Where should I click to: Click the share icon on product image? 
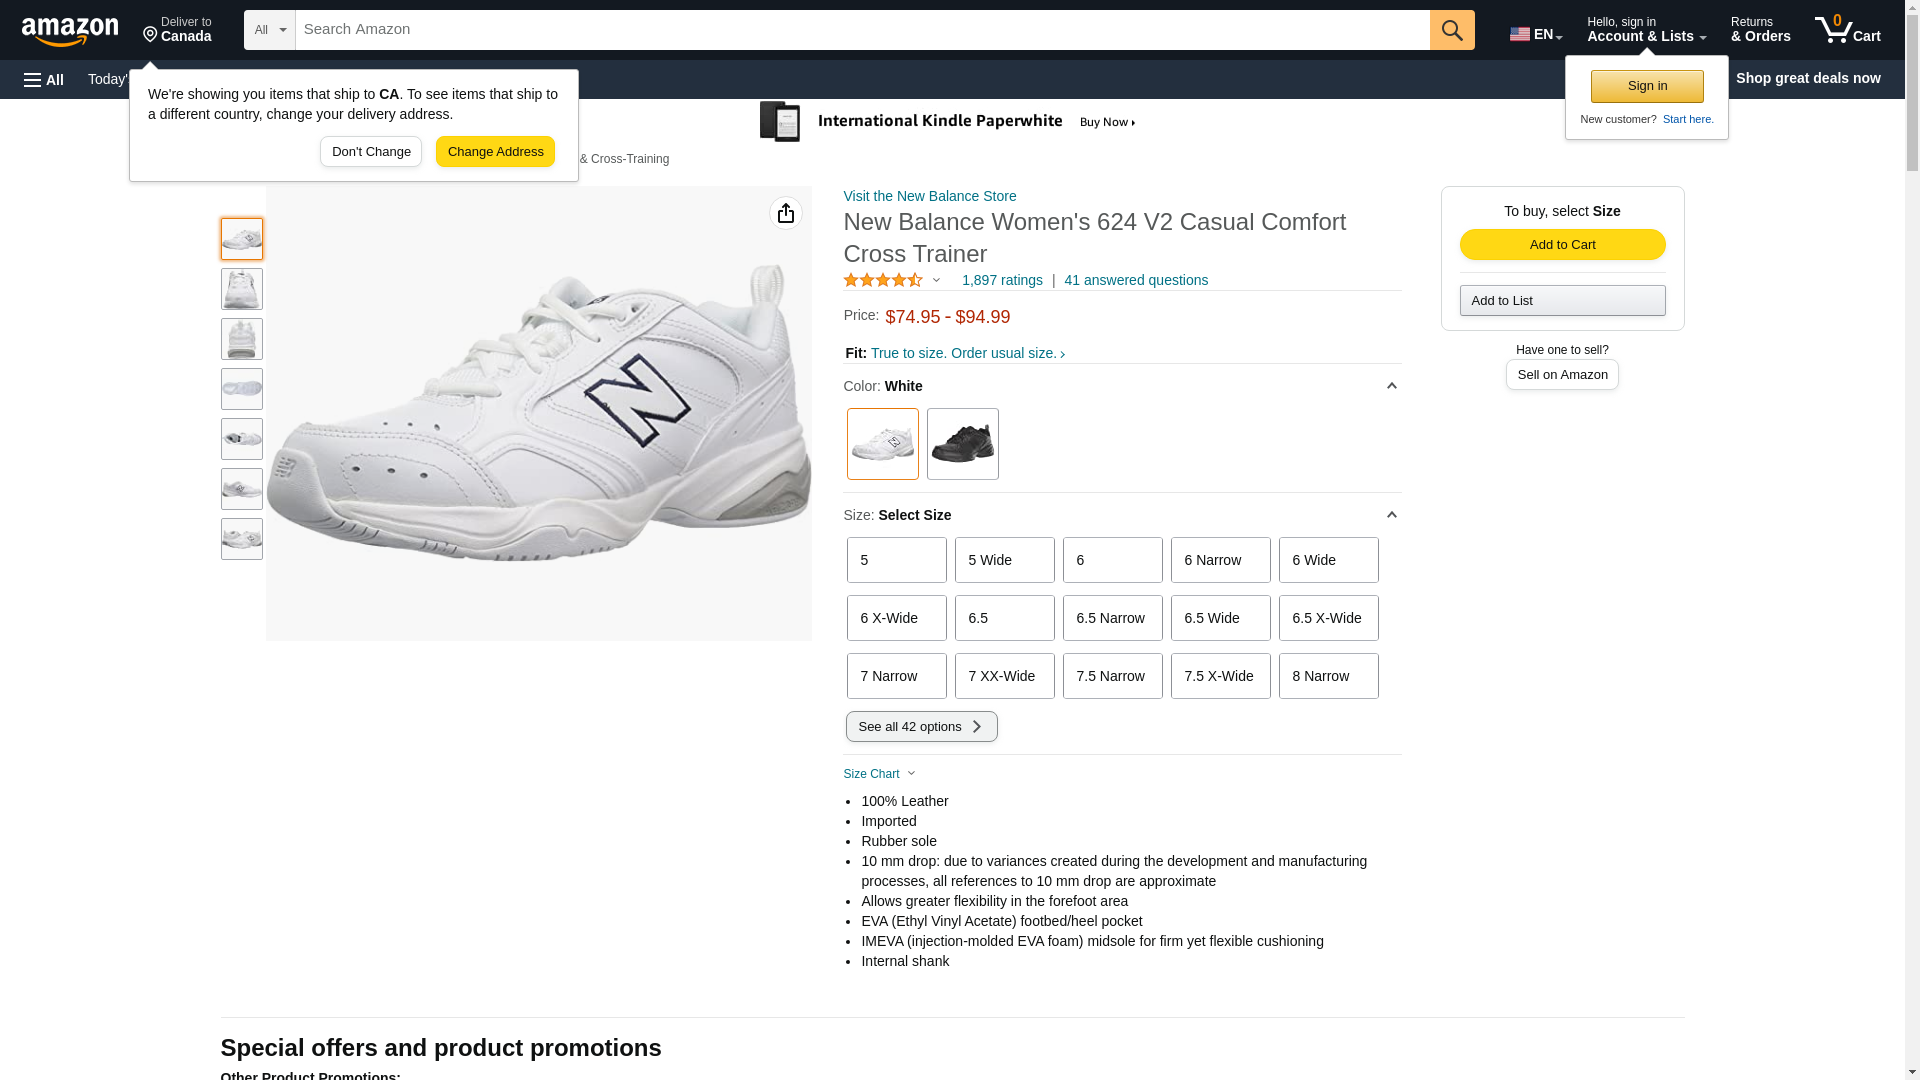[x=785, y=213]
